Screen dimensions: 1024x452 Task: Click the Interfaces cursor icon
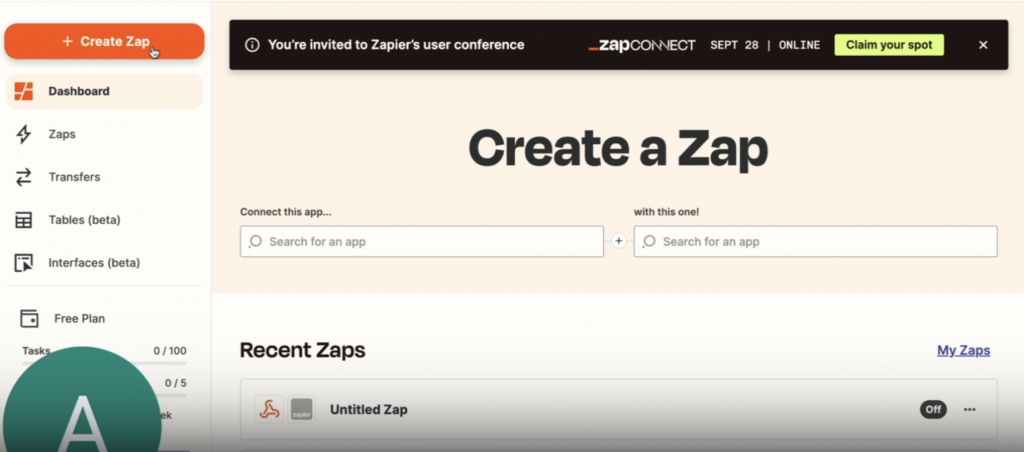(24, 263)
